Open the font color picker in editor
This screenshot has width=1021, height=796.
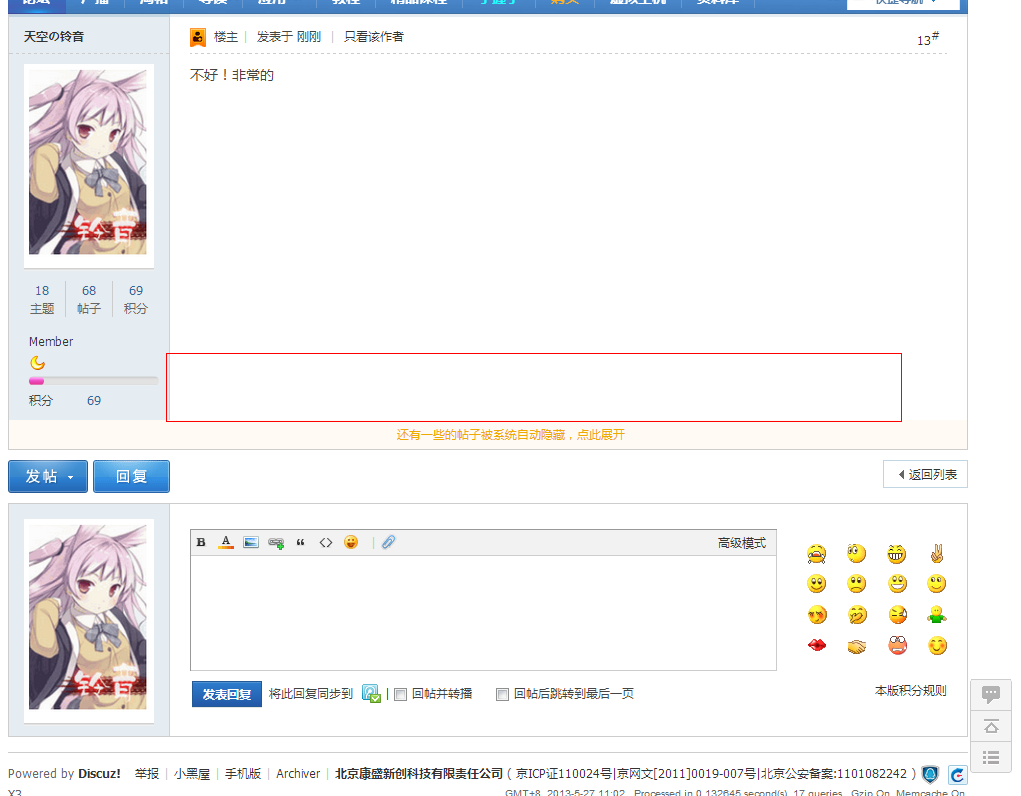tap(226, 542)
